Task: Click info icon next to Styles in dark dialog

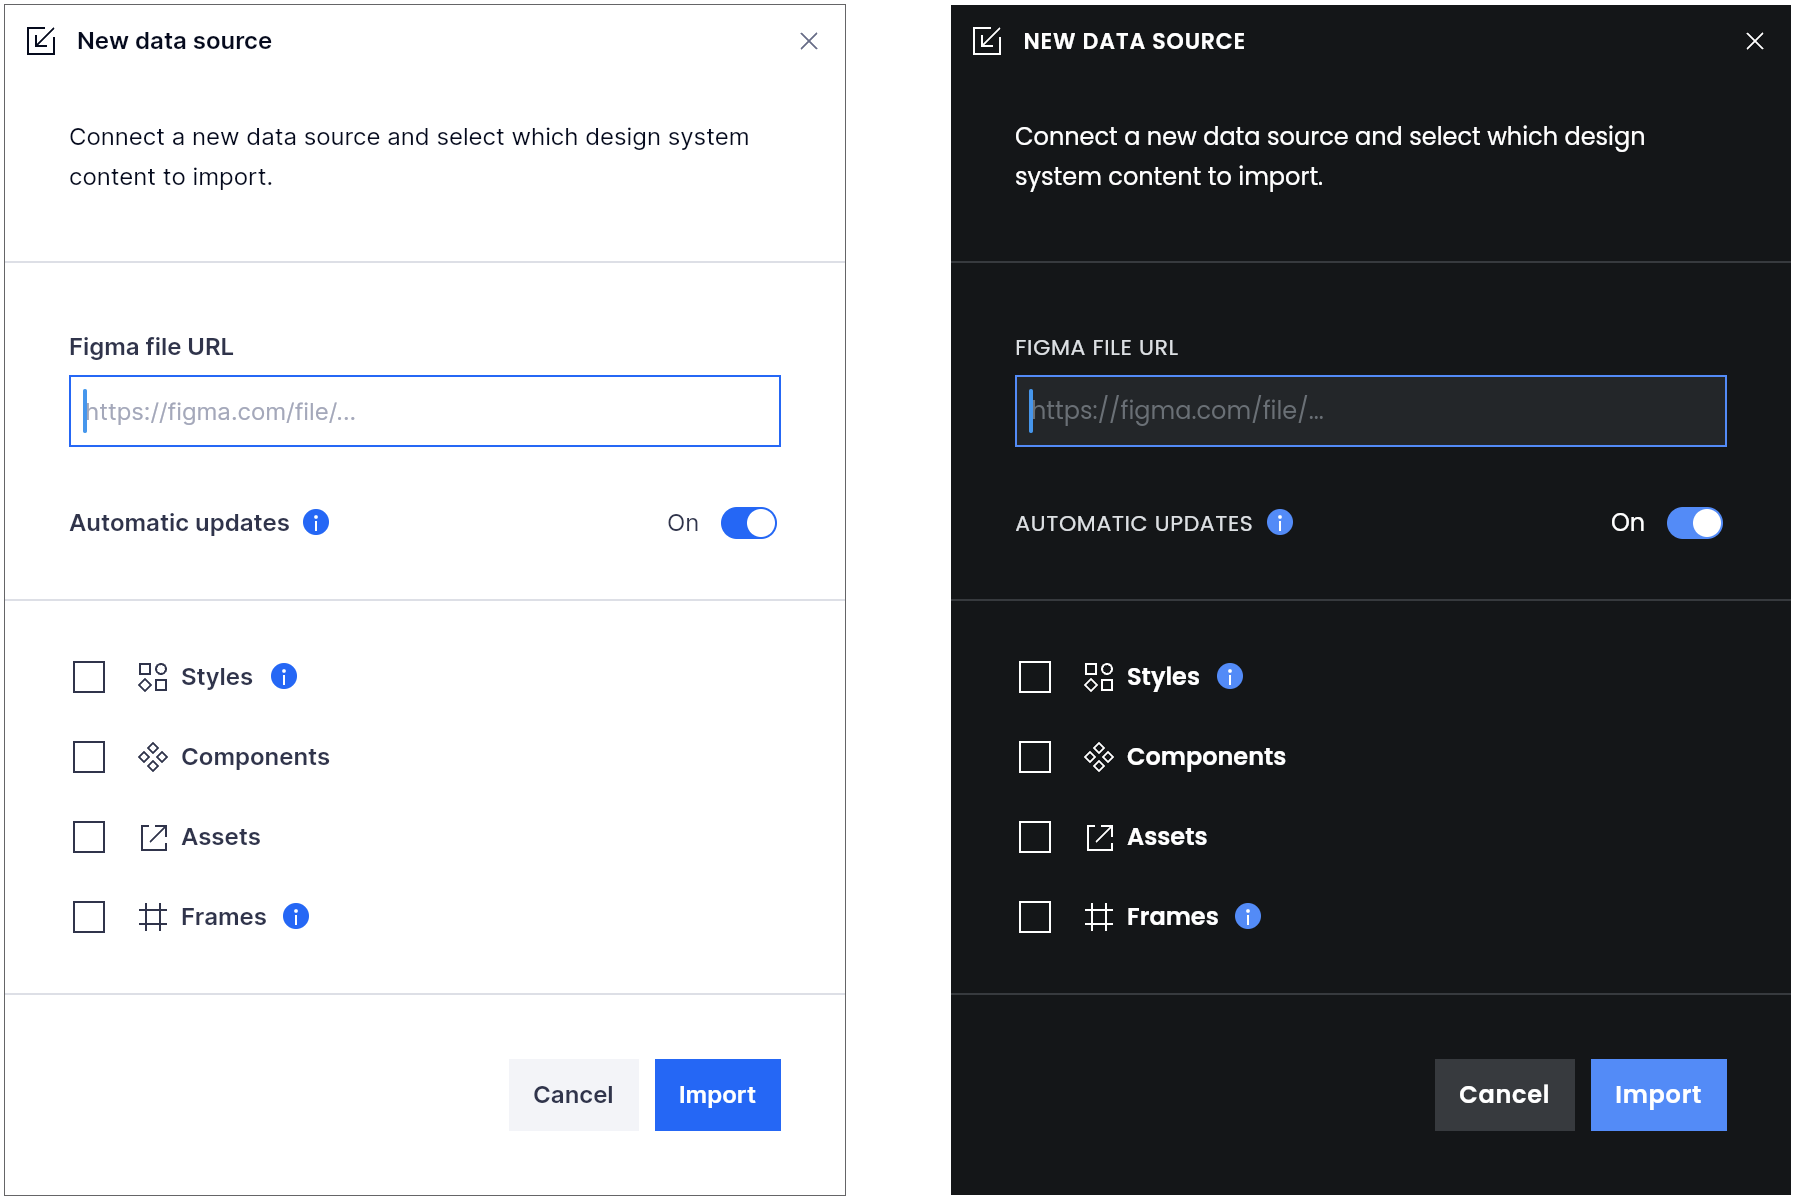Action: pos(1230,676)
